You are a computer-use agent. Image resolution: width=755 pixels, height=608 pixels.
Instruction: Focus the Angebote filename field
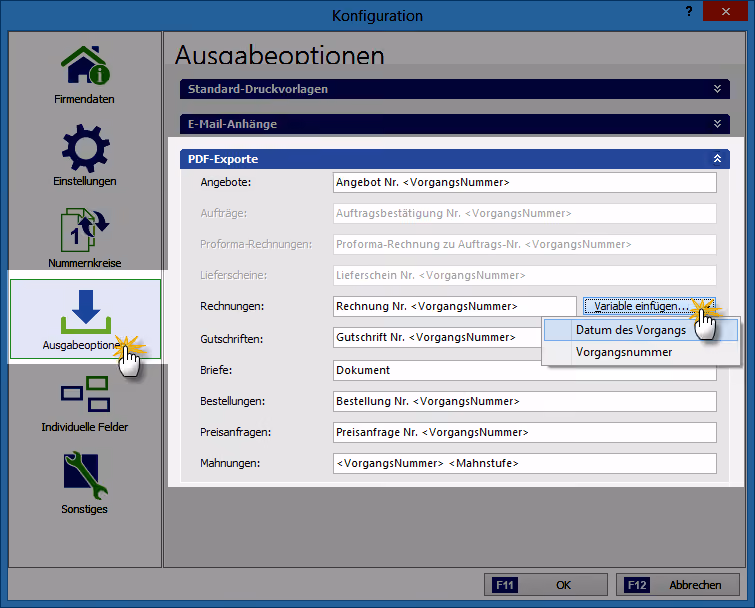(524, 182)
